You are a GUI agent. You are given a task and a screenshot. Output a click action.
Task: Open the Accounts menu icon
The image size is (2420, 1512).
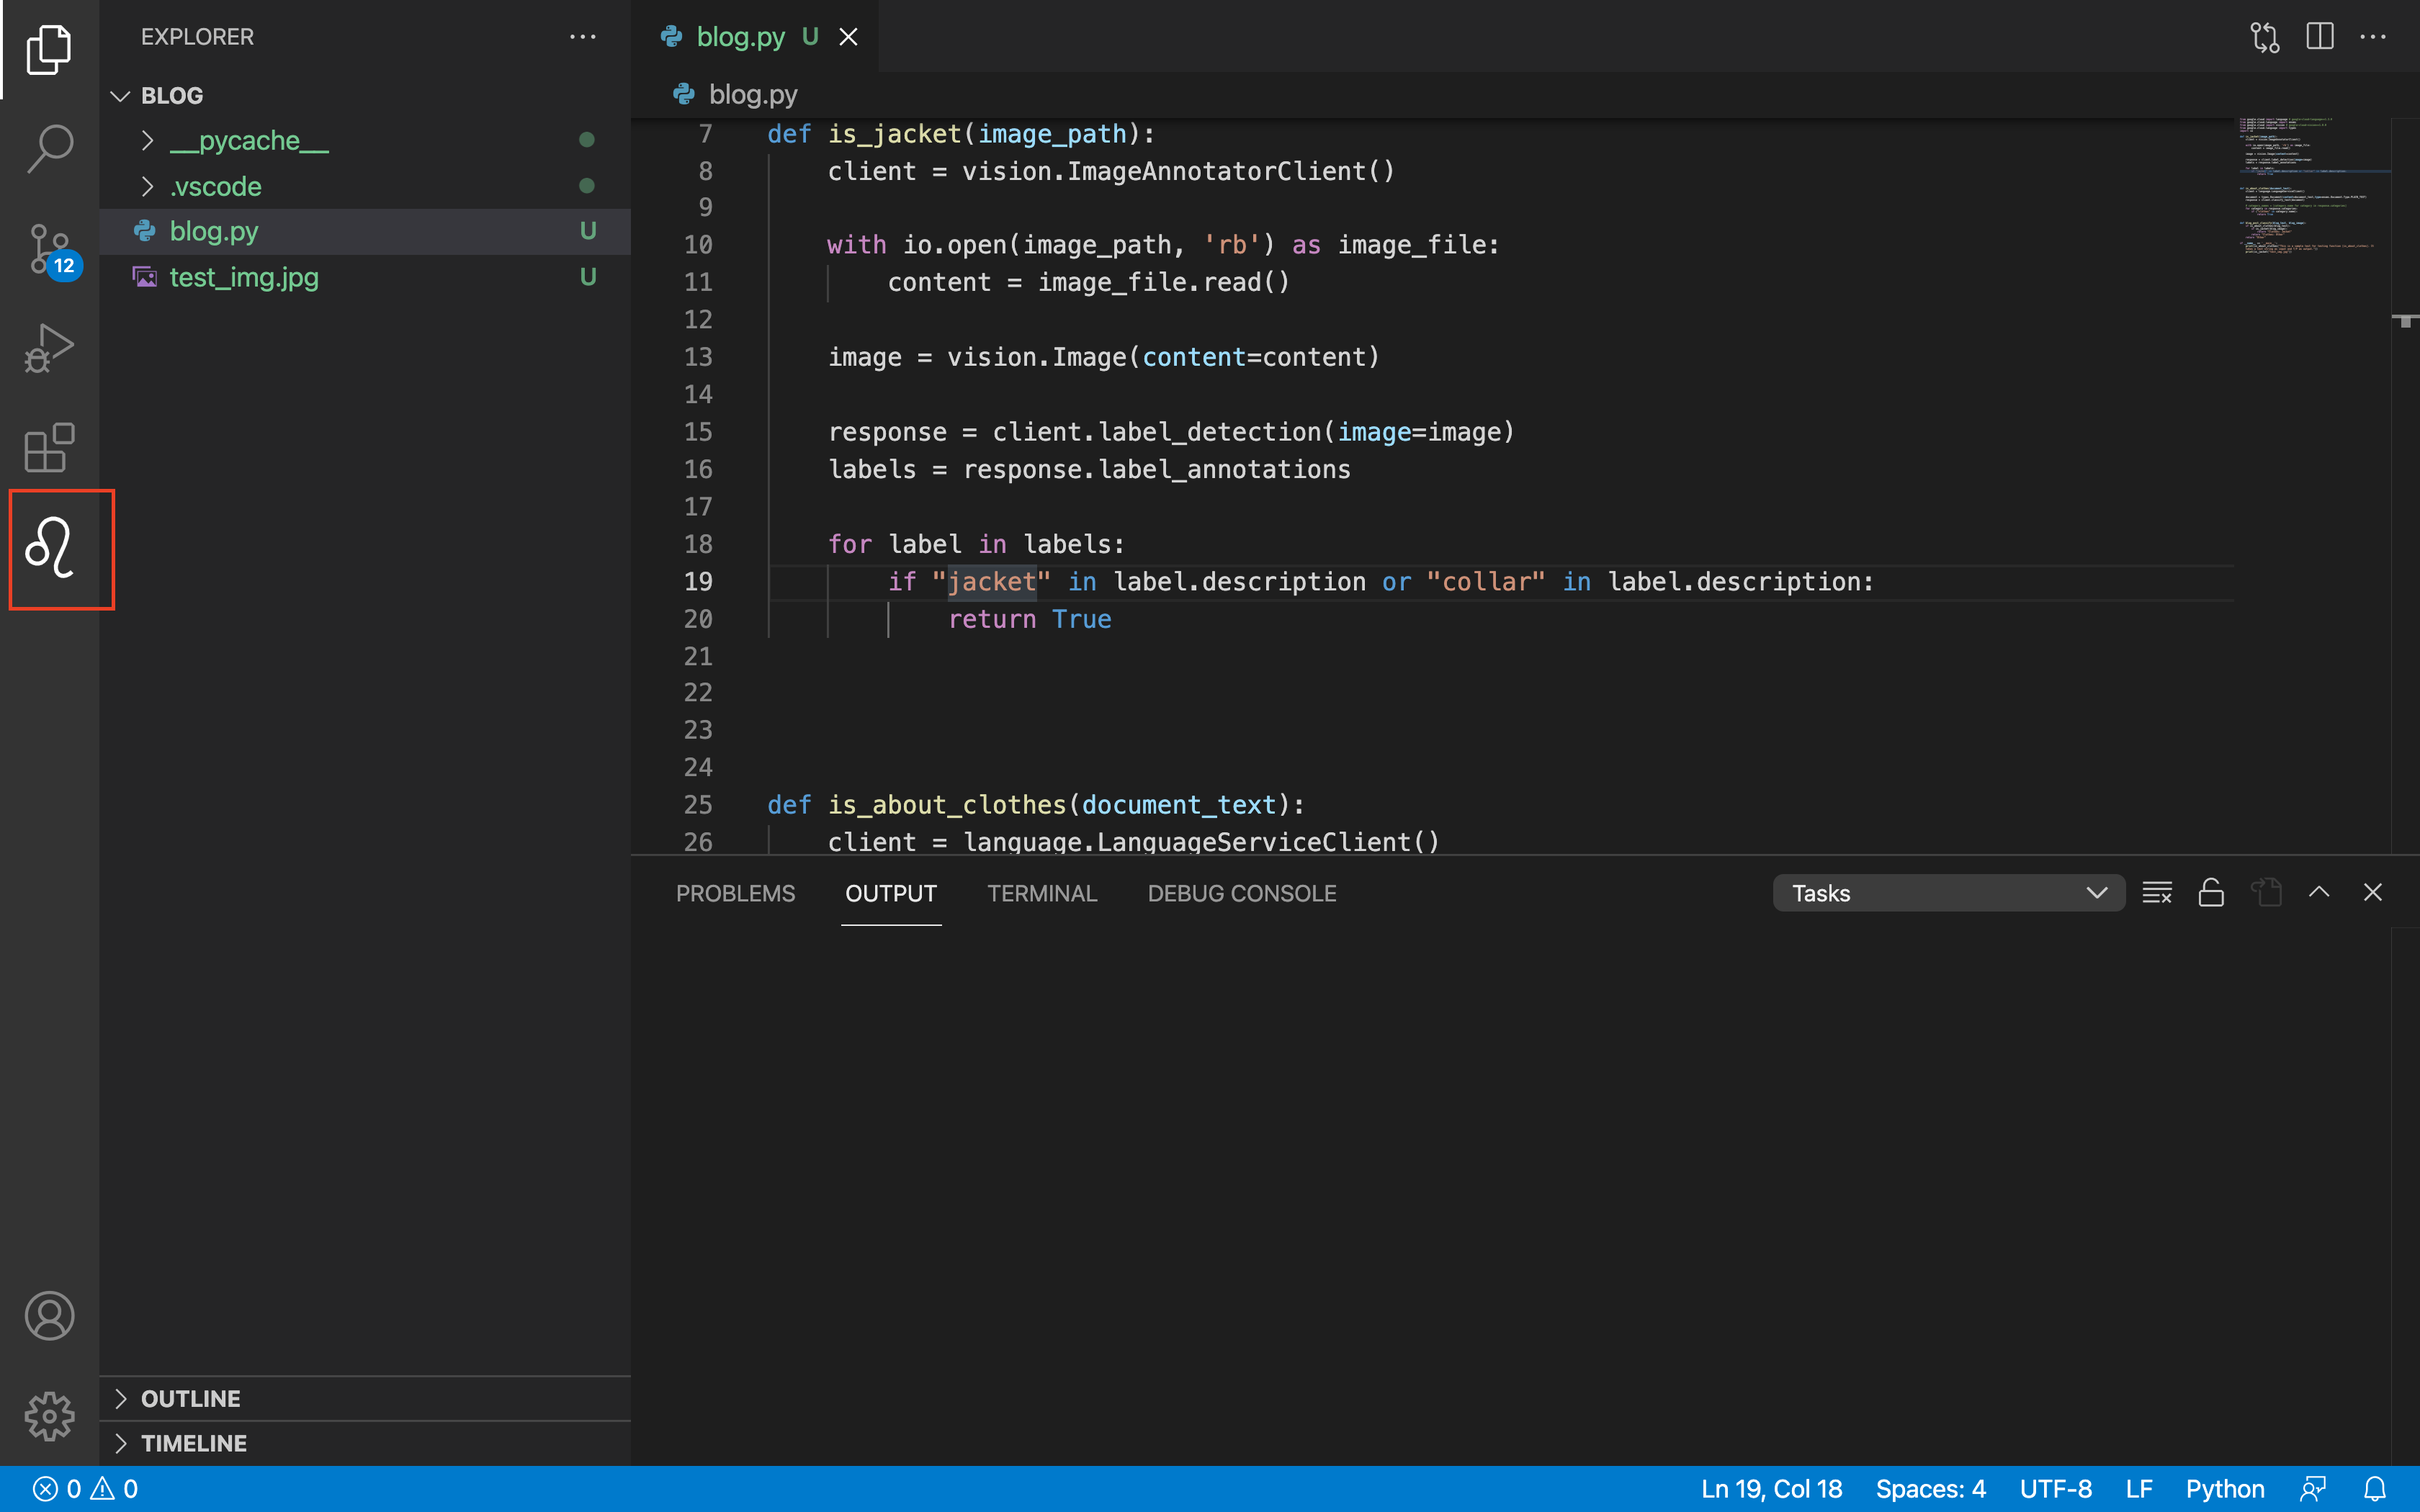[49, 1315]
